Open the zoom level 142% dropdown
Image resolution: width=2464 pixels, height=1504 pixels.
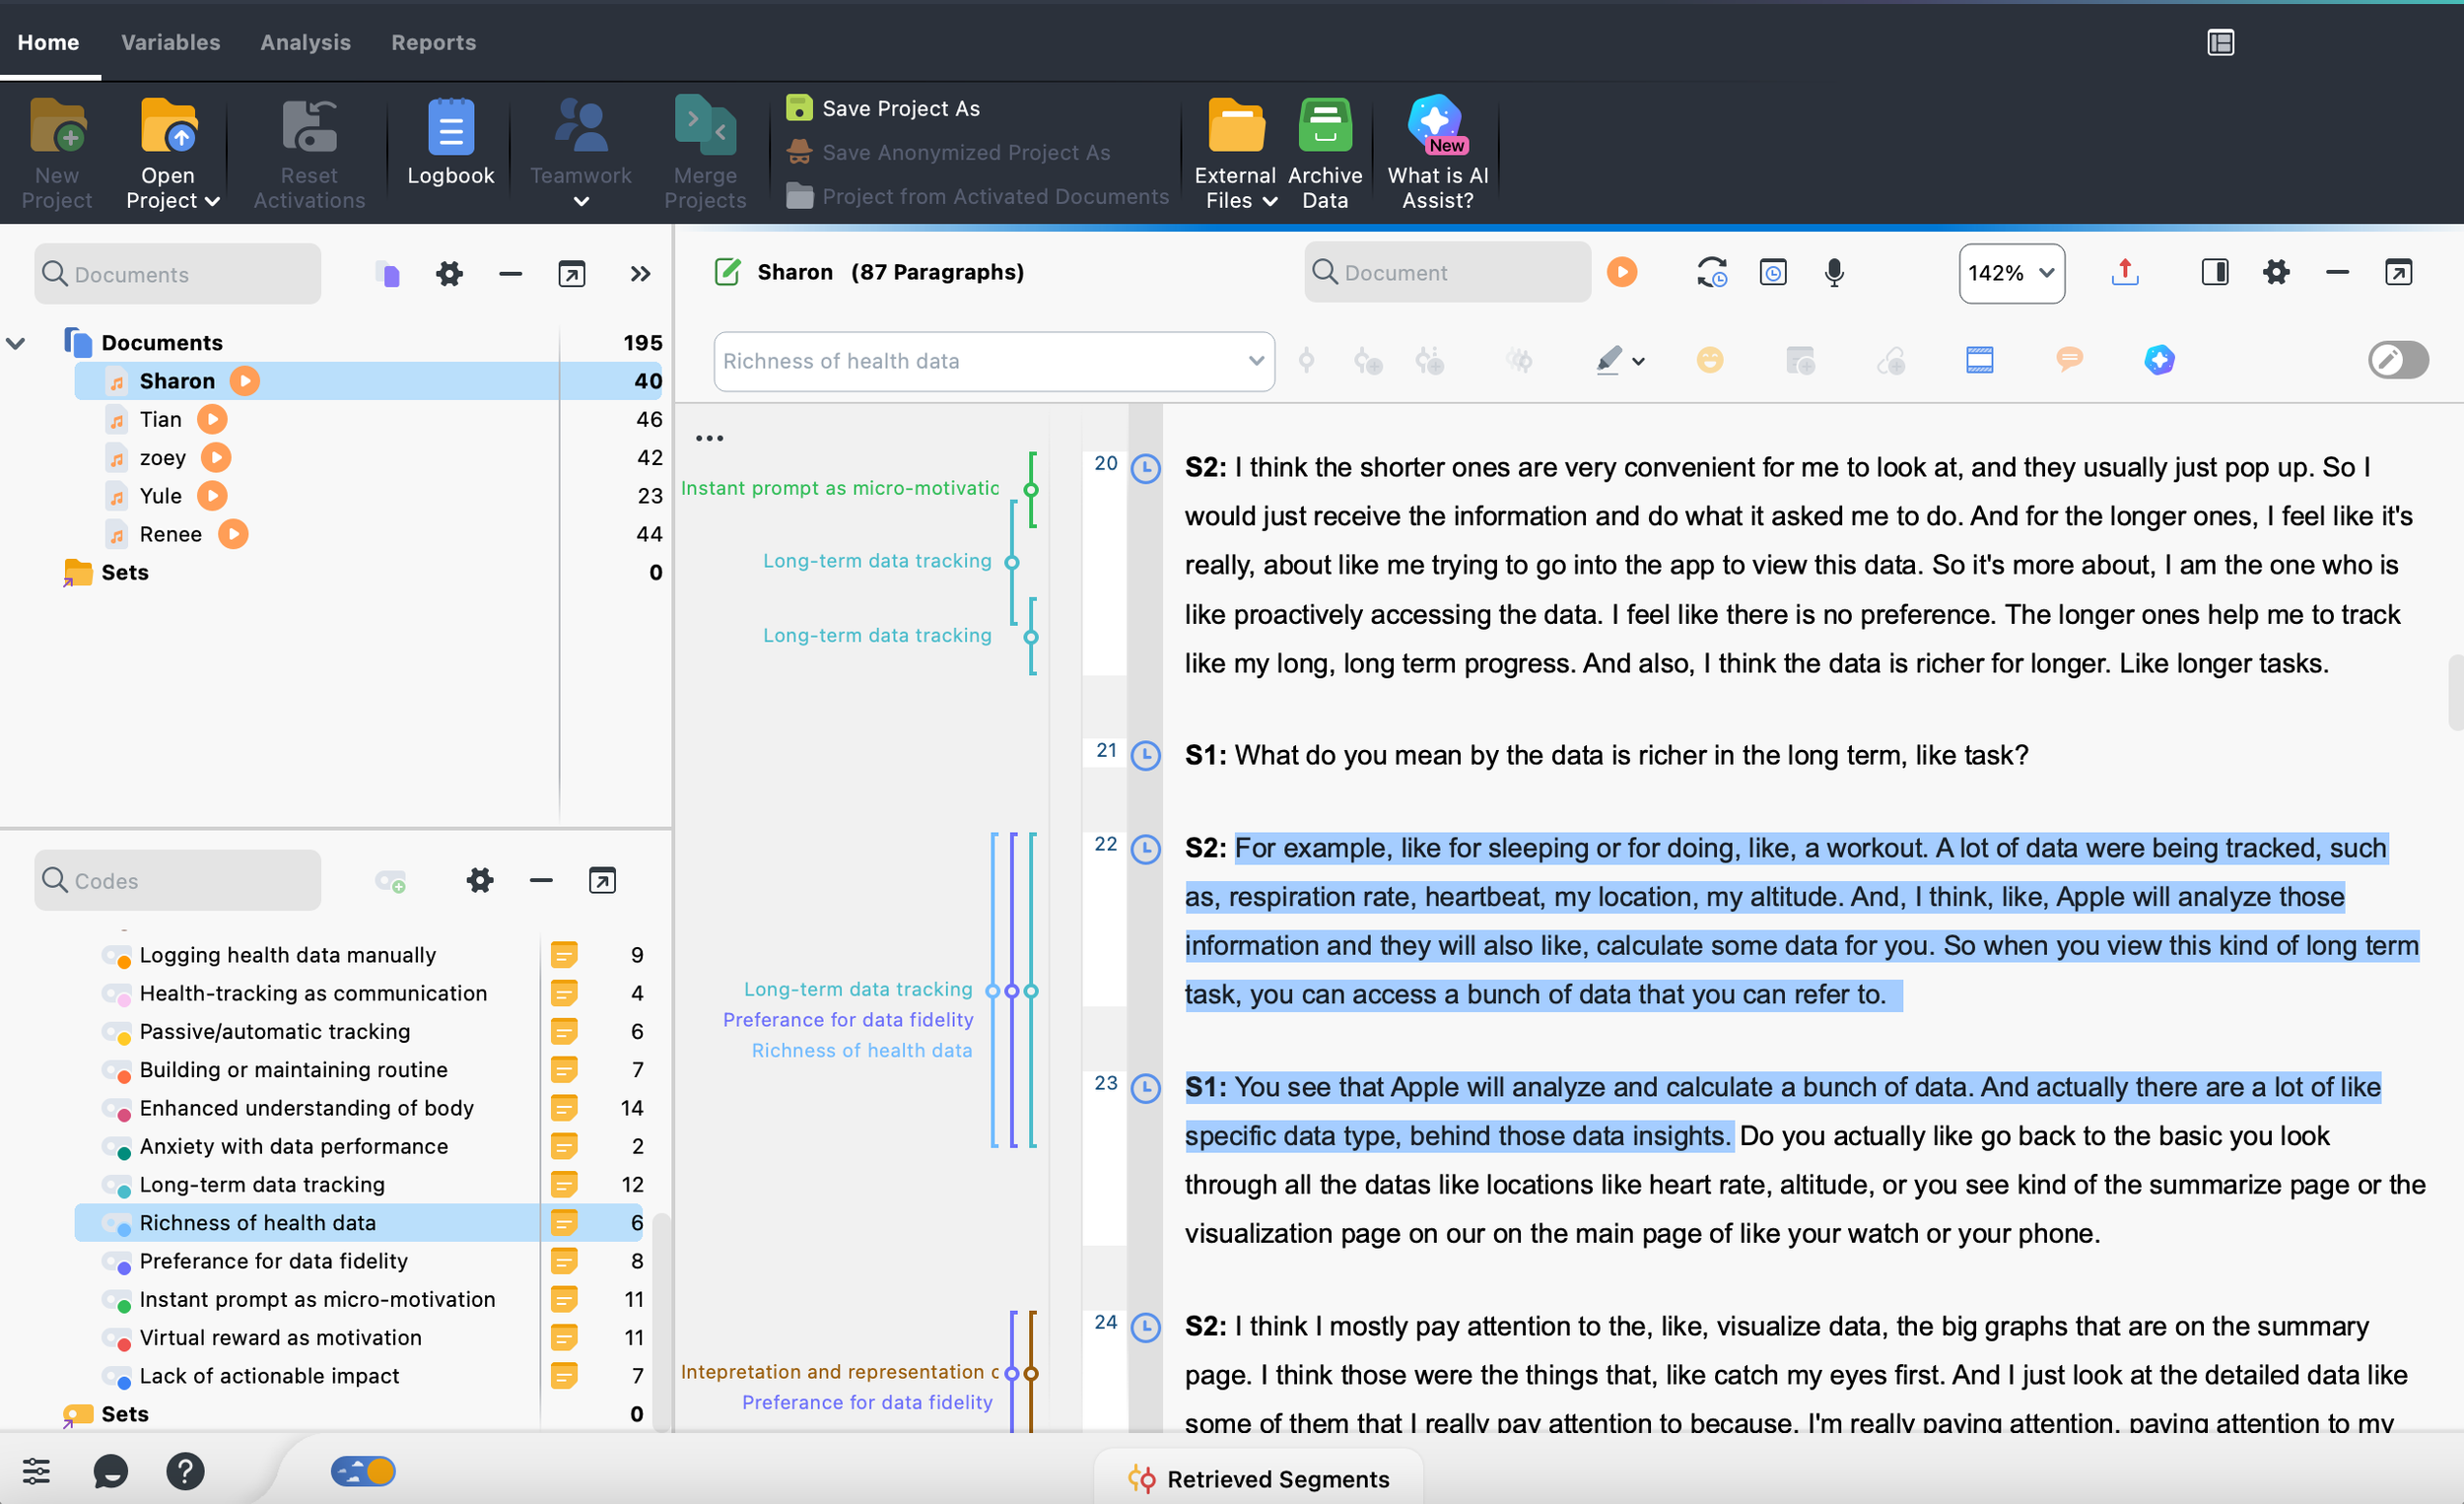[2010, 273]
